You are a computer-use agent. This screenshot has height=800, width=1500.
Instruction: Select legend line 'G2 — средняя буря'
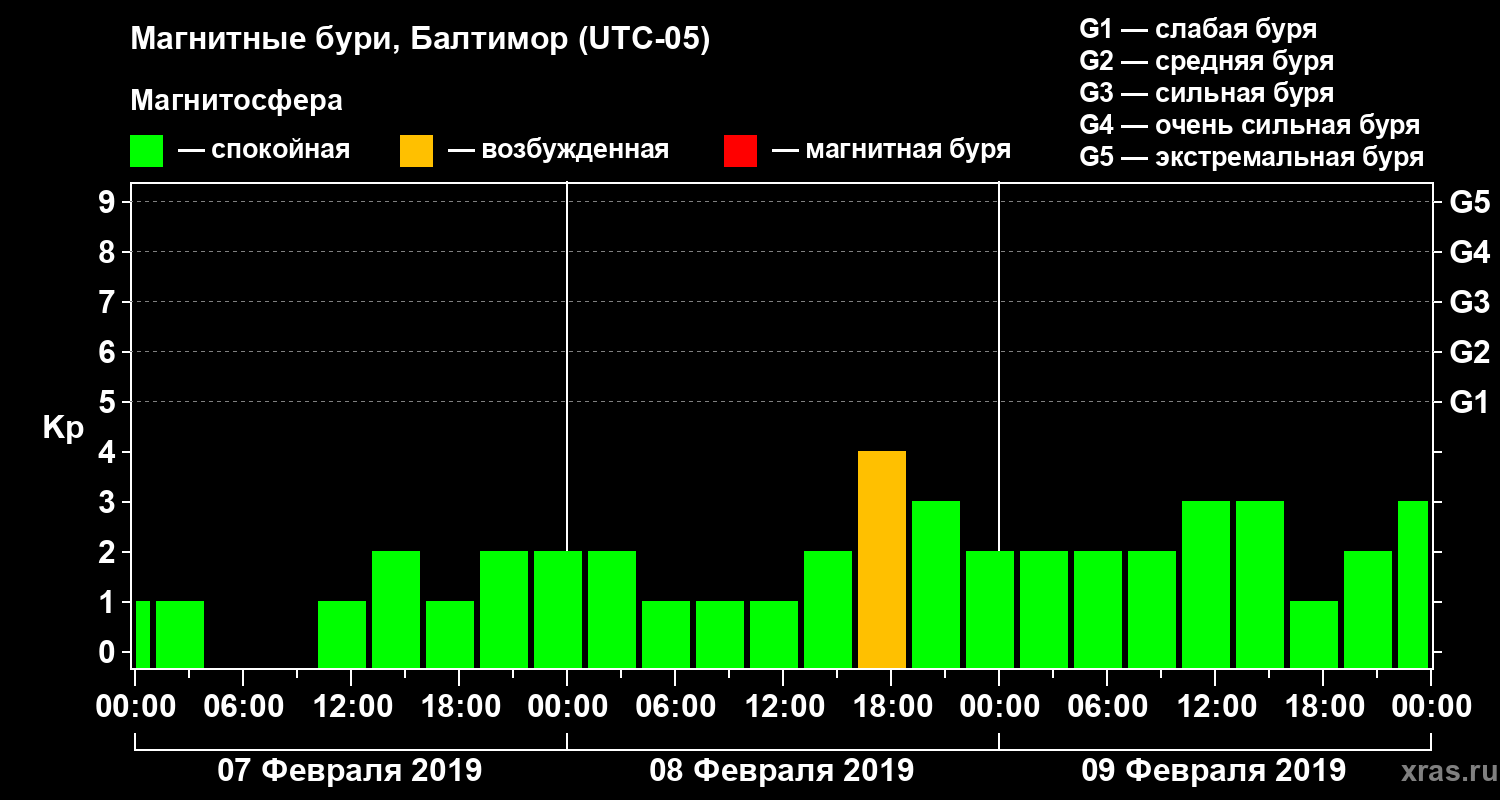coord(1206,60)
